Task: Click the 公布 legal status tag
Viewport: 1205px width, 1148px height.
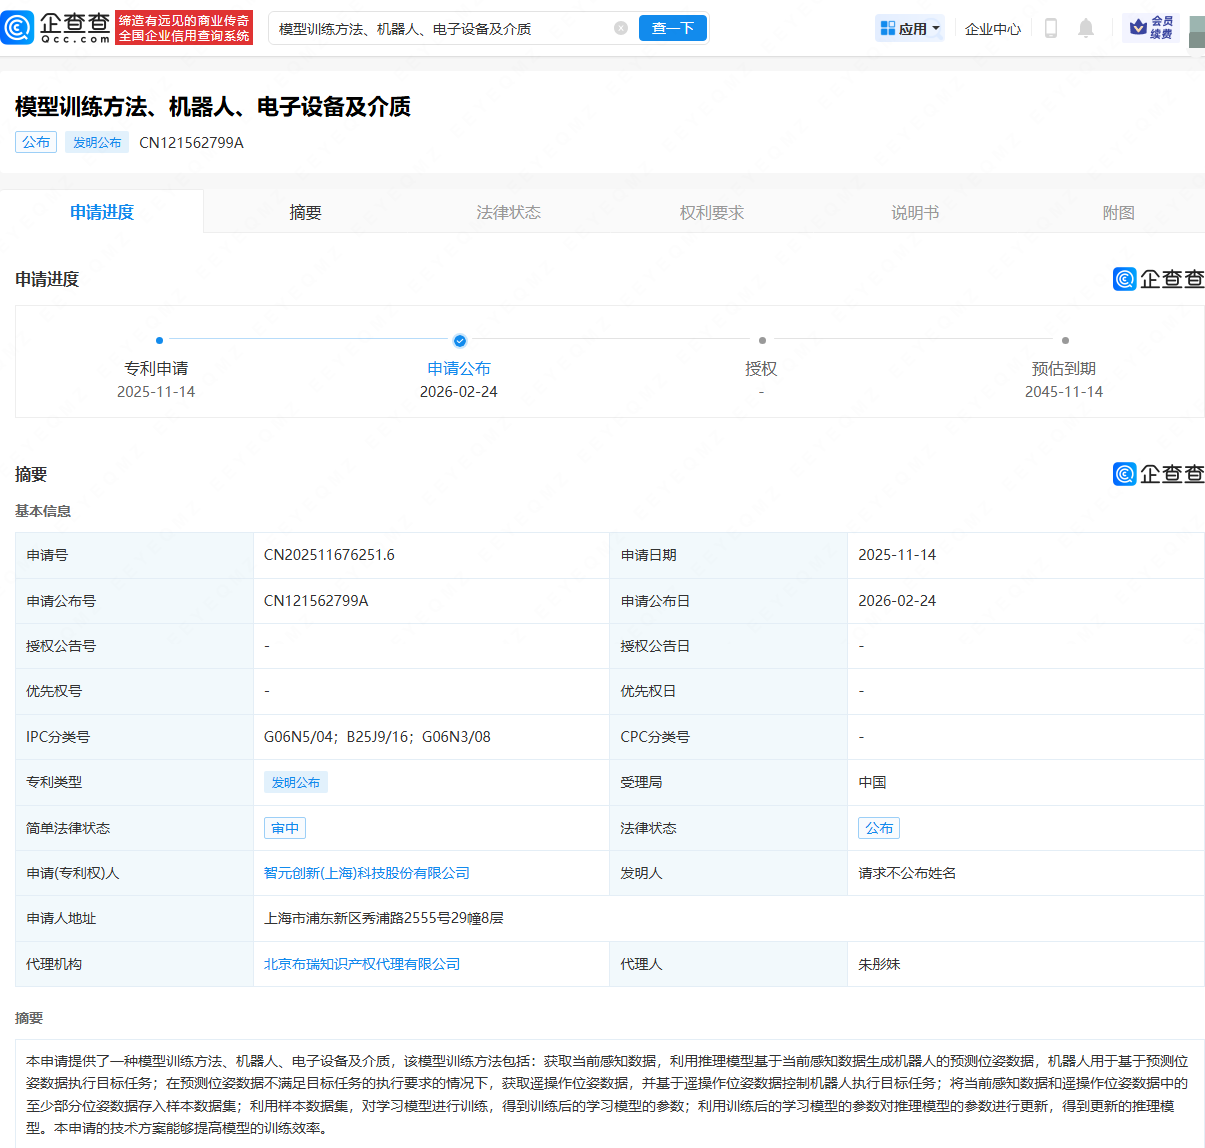Action: click(878, 827)
